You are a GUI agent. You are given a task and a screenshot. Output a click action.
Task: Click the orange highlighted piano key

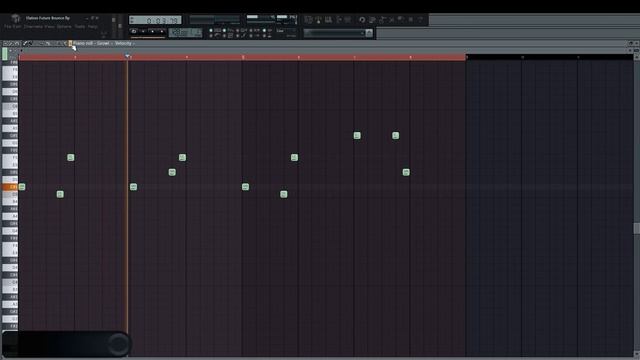pyautogui.click(x=10, y=187)
